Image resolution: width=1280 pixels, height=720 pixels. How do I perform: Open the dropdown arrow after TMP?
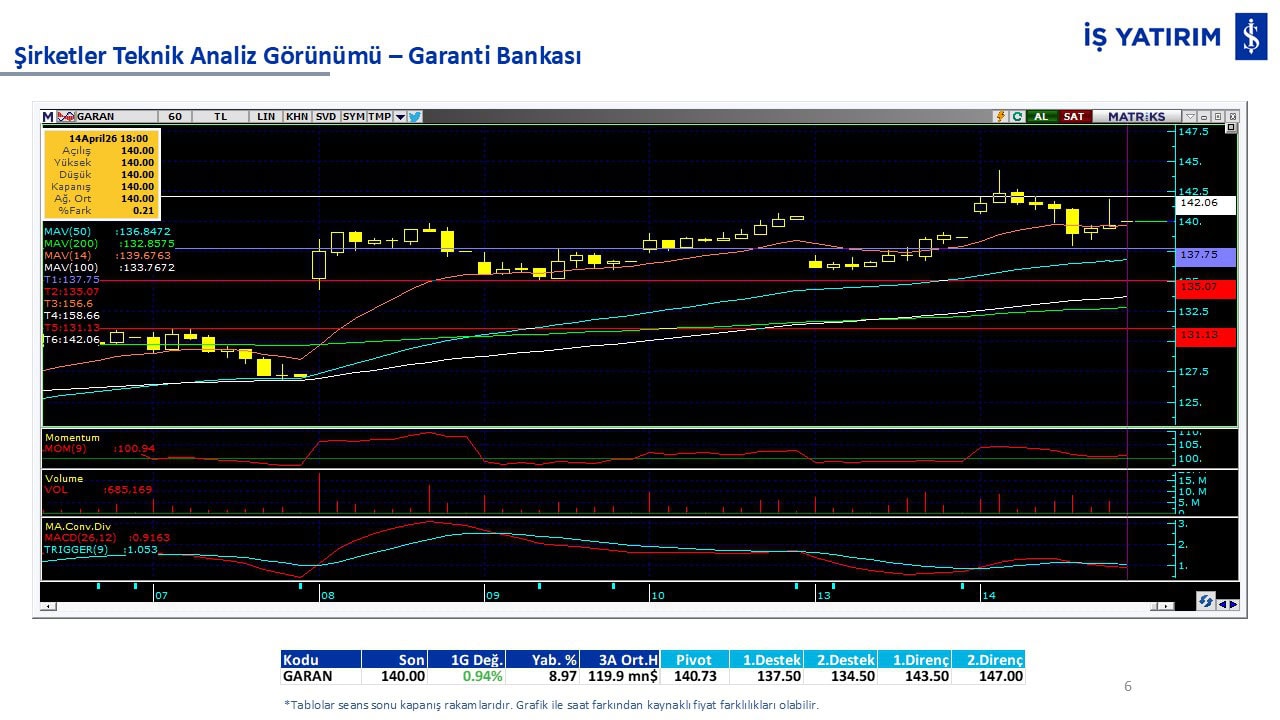400,117
